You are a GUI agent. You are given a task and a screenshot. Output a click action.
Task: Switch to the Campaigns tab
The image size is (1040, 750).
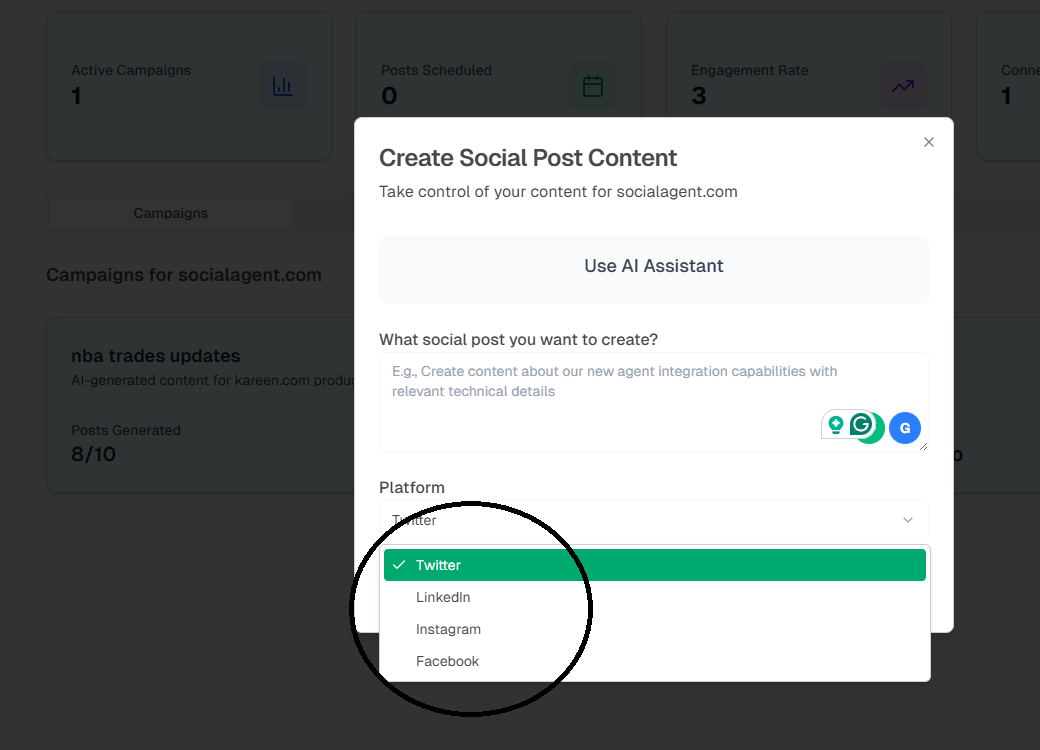tap(171, 213)
